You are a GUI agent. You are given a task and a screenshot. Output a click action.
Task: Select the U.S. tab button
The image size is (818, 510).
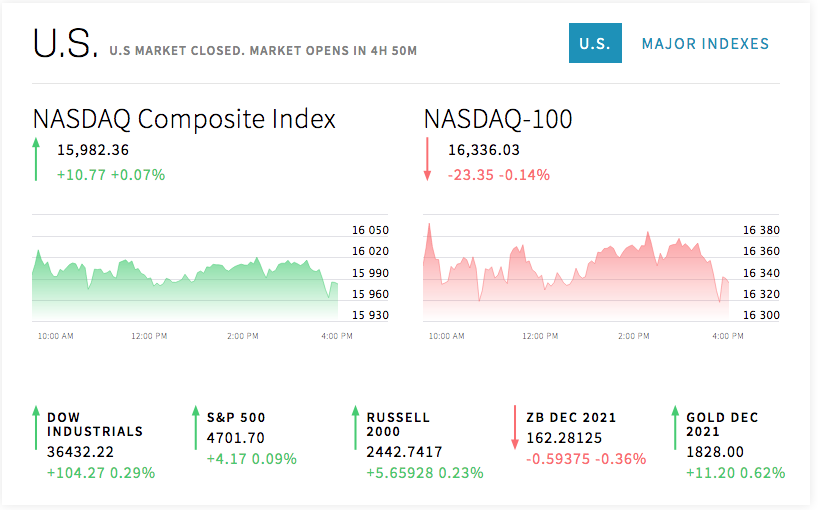coord(595,43)
